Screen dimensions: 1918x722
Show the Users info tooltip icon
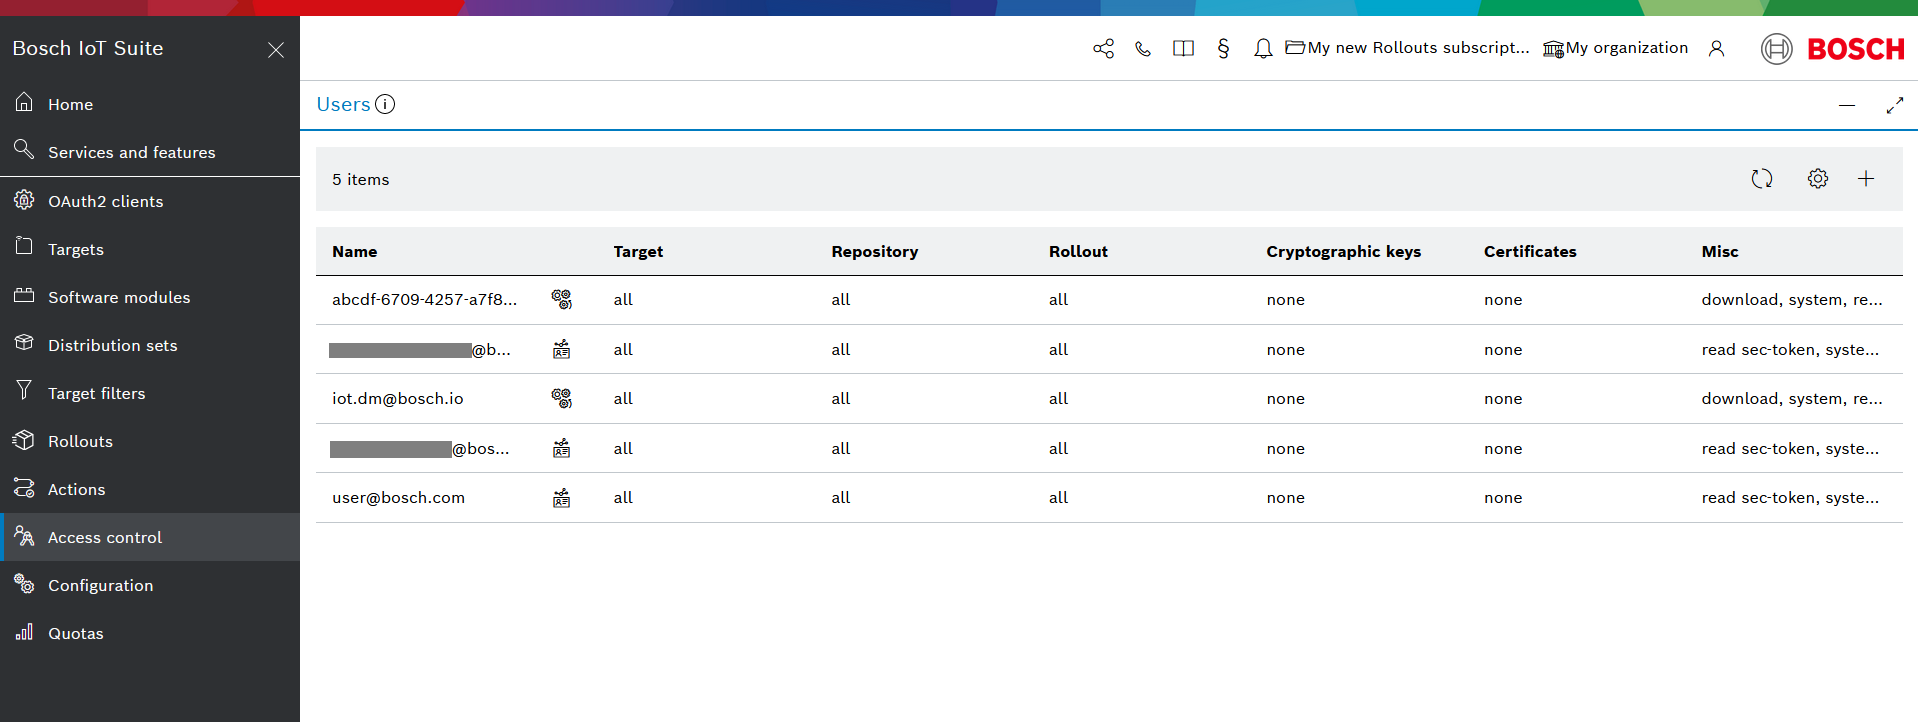click(385, 104)
